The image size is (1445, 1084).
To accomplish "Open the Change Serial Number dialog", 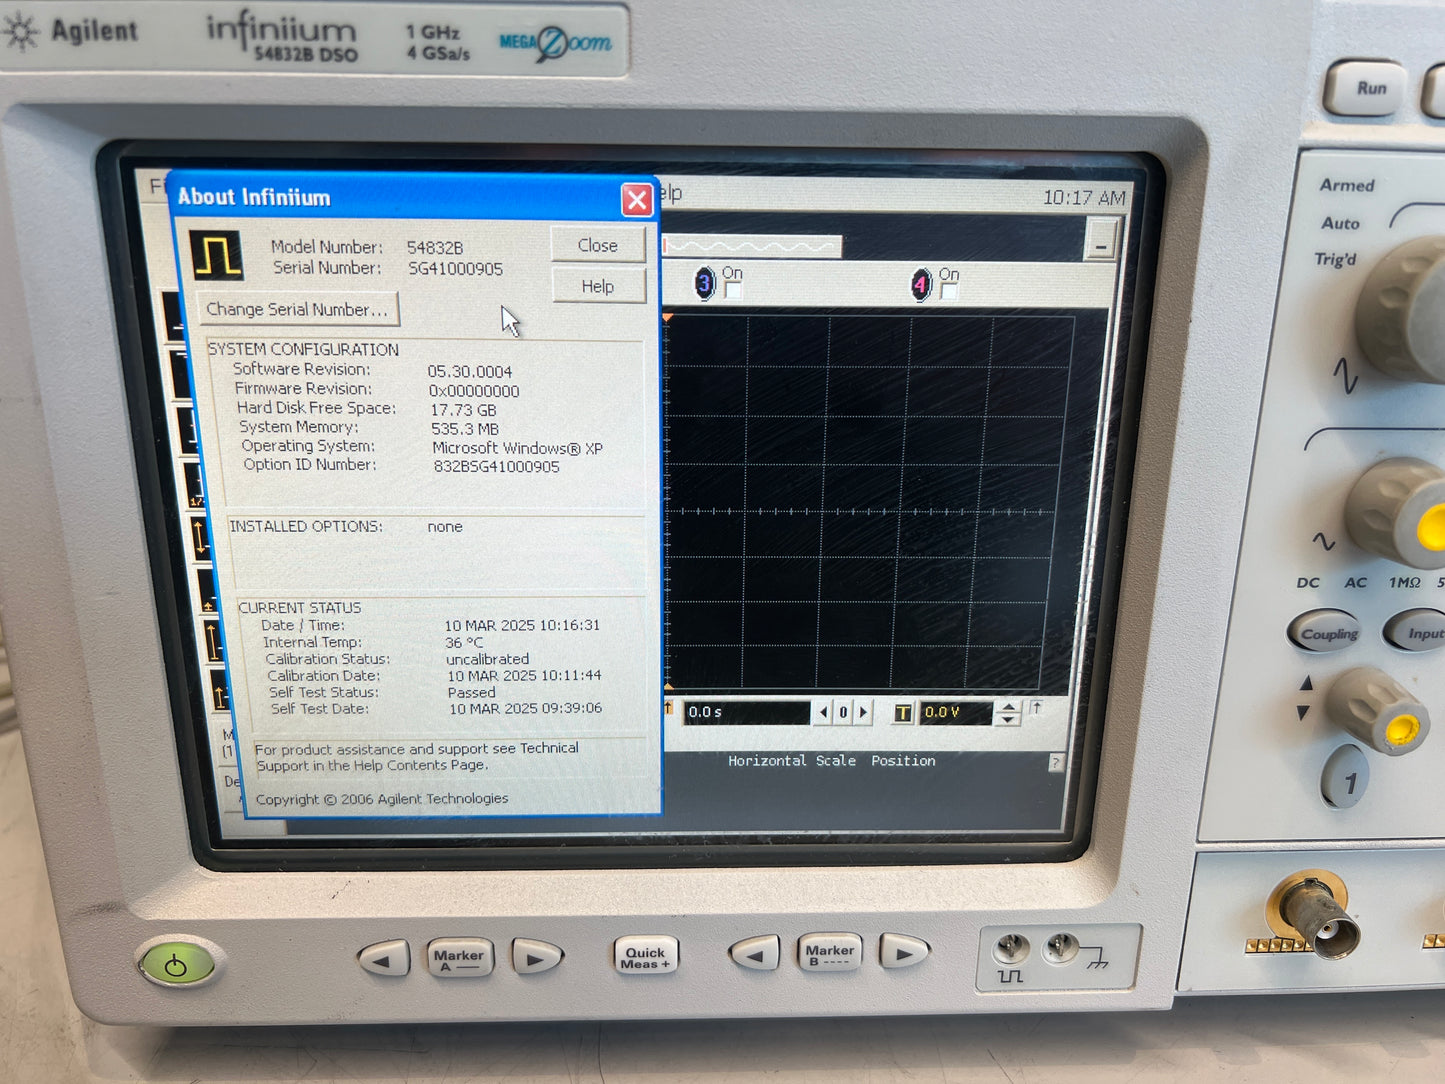I will (297, 310).
